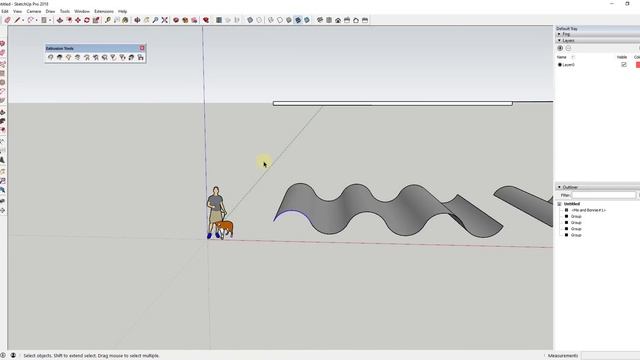Click the Zoom Extents tool
Viewport: 640px width, 360px height.
click(164, 20)
